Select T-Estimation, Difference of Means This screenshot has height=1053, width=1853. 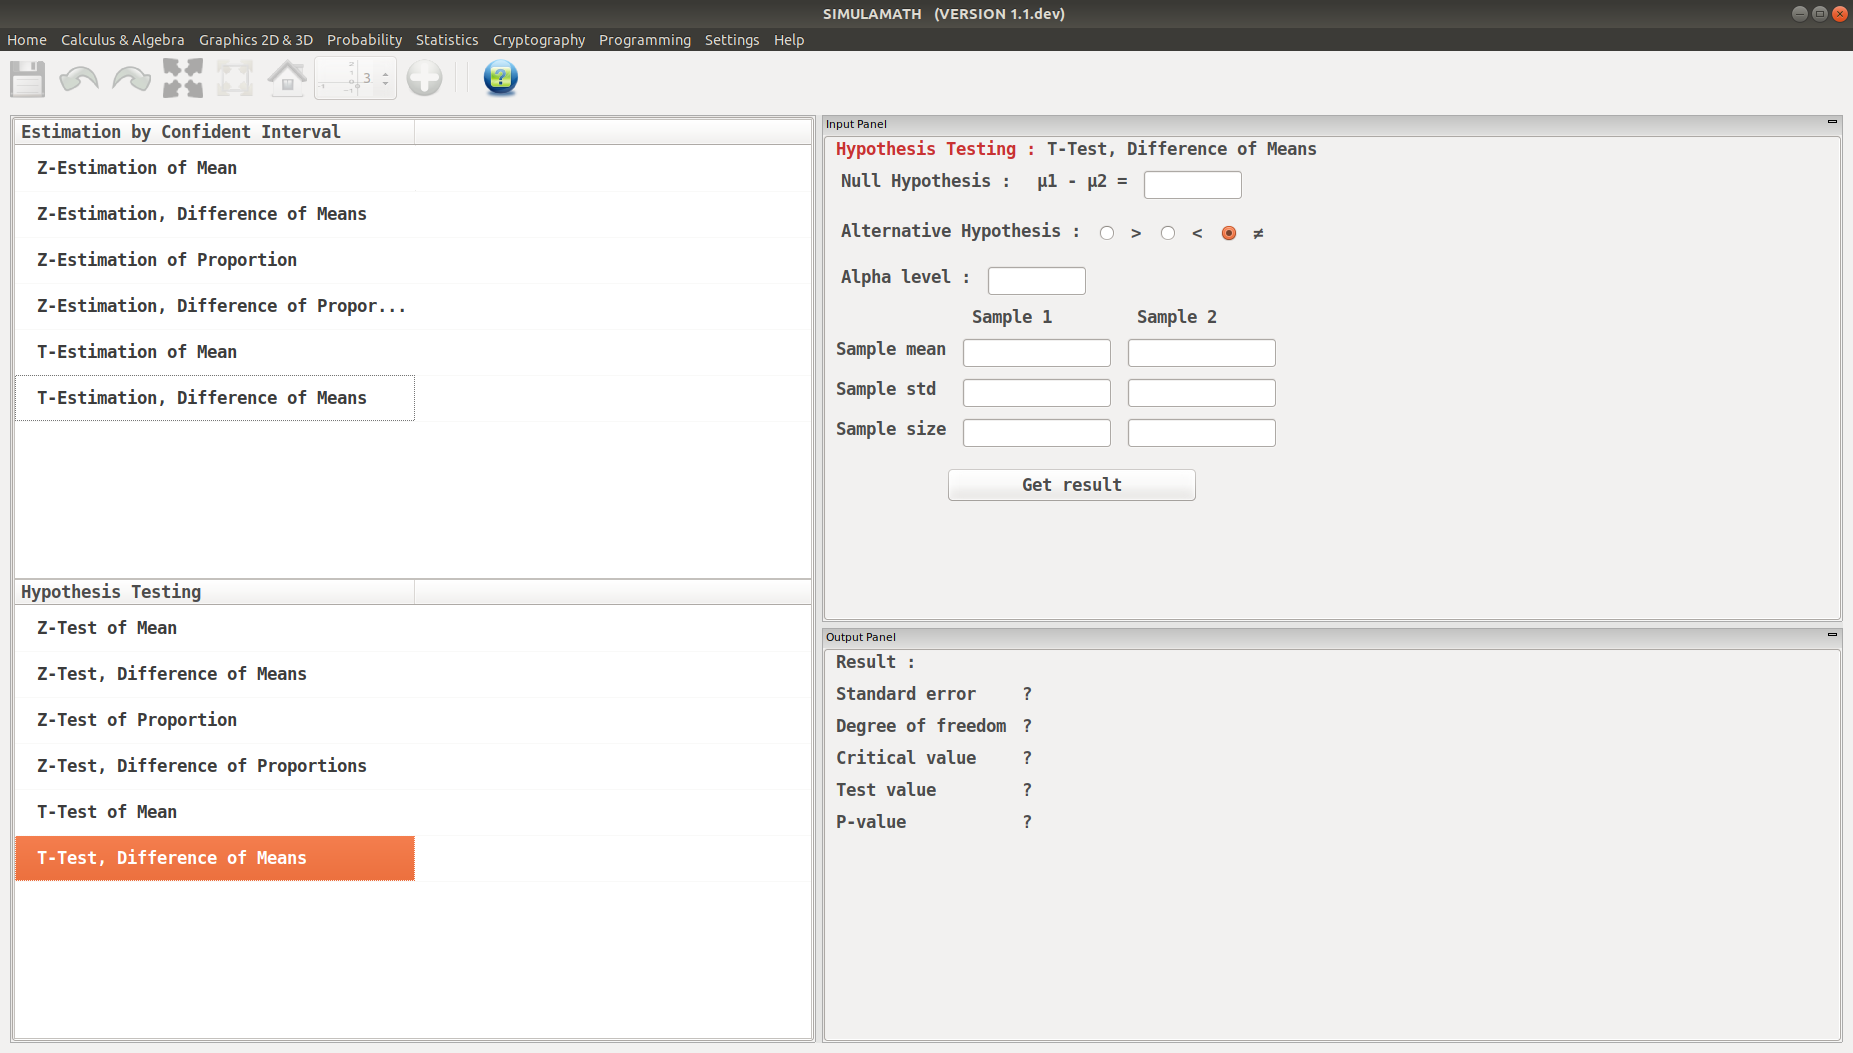coord(215,398)
